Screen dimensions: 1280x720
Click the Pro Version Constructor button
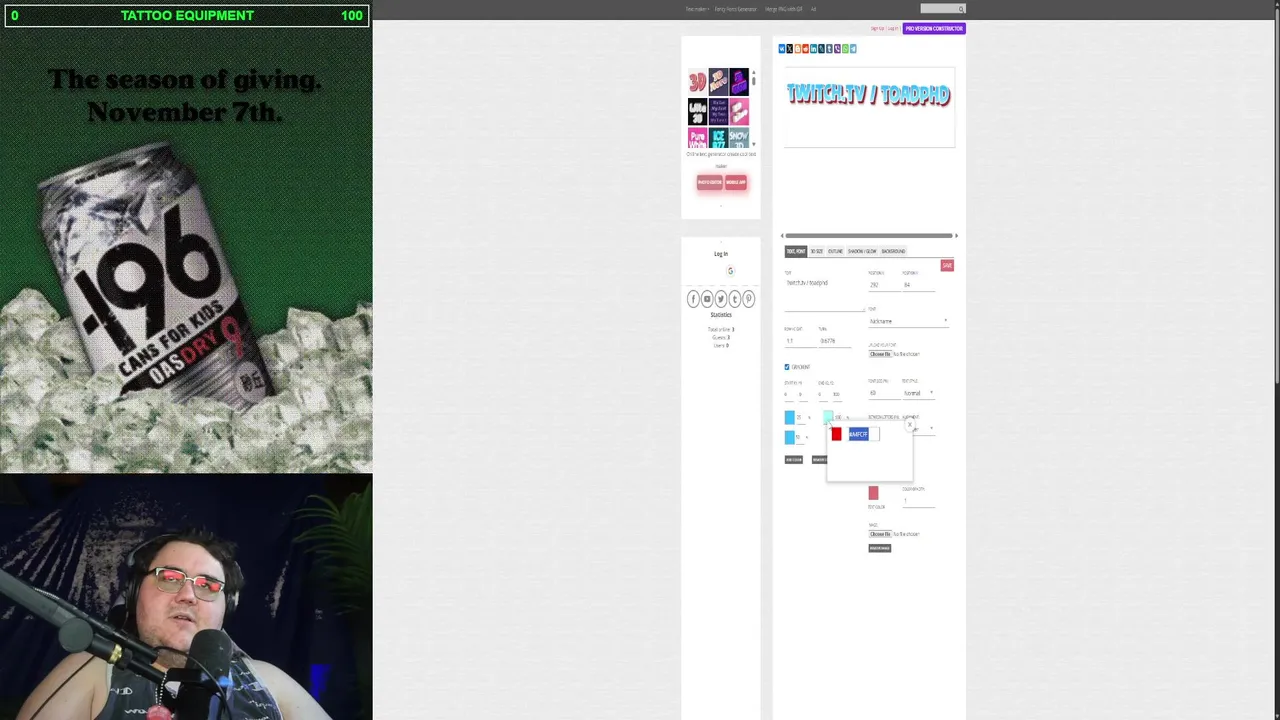point(934,28)
